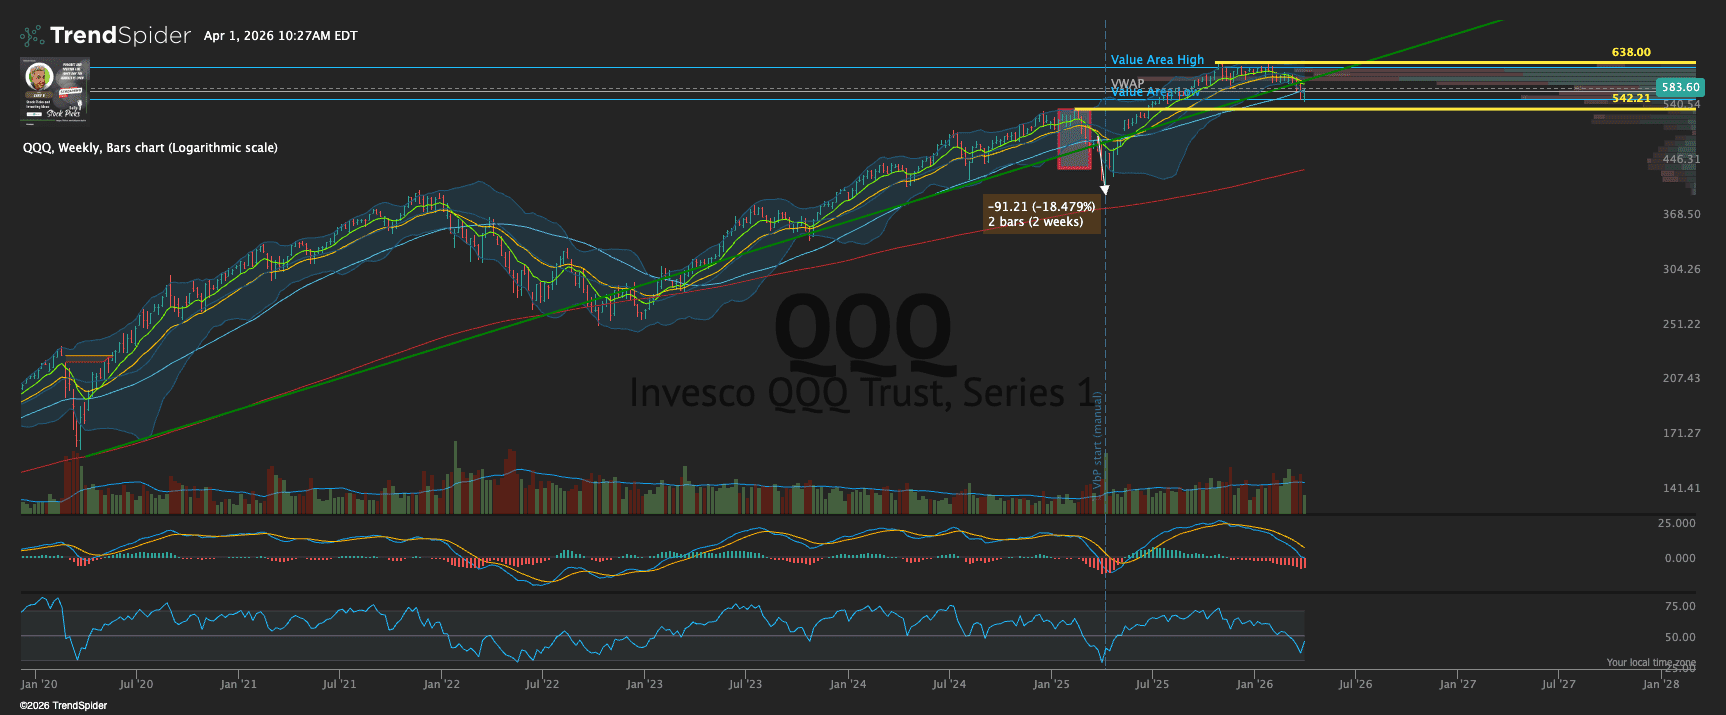Screen dimensions: 1726x715
Task: Click the Value Area High label
Action: tap(1157, 60)
